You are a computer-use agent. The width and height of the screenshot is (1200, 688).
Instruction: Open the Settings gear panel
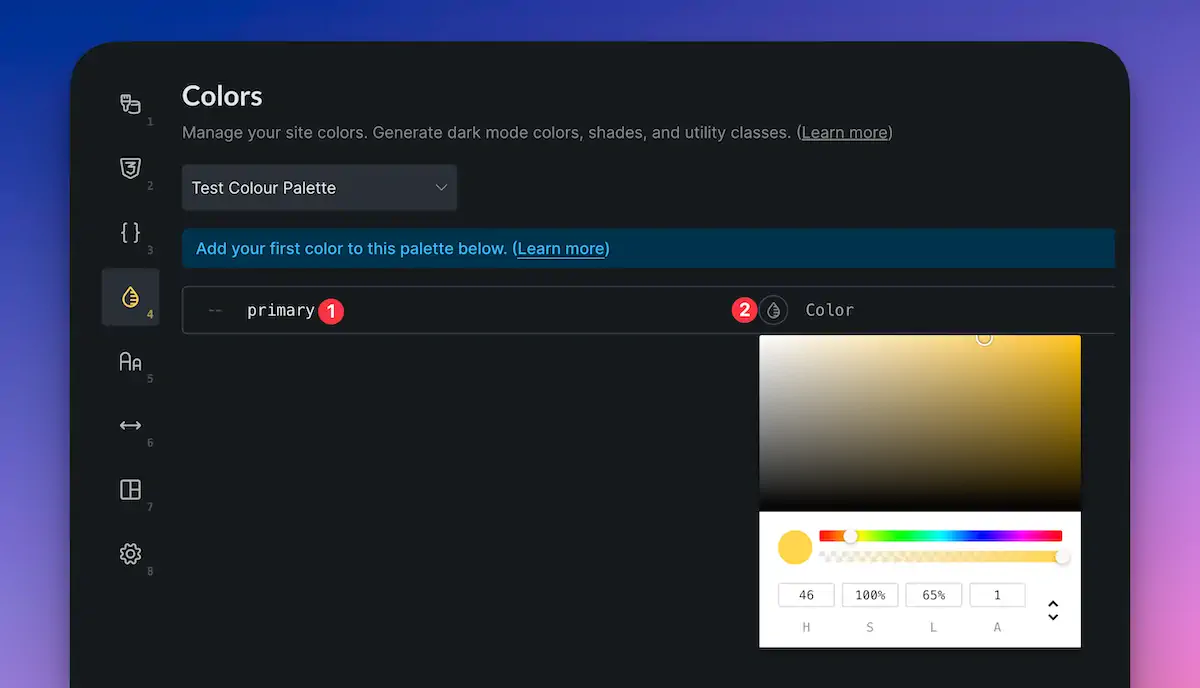130,553
